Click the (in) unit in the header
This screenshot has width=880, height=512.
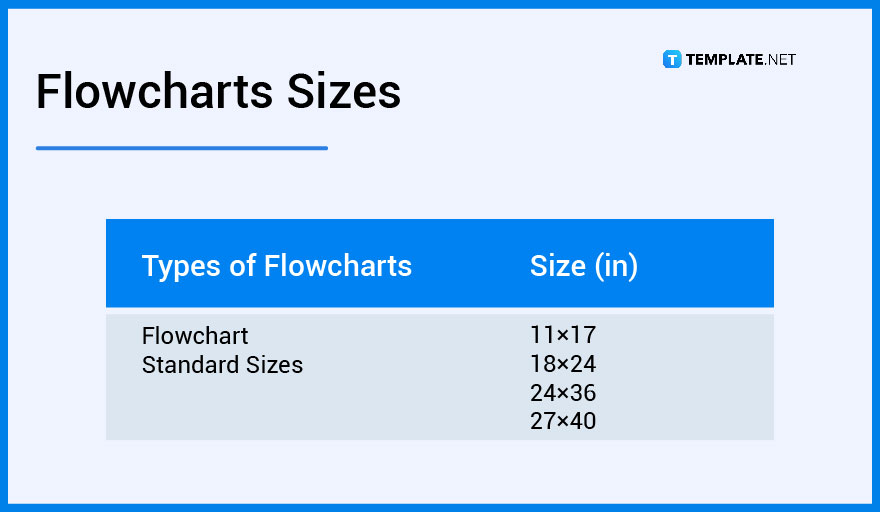[x=616, y=266]
